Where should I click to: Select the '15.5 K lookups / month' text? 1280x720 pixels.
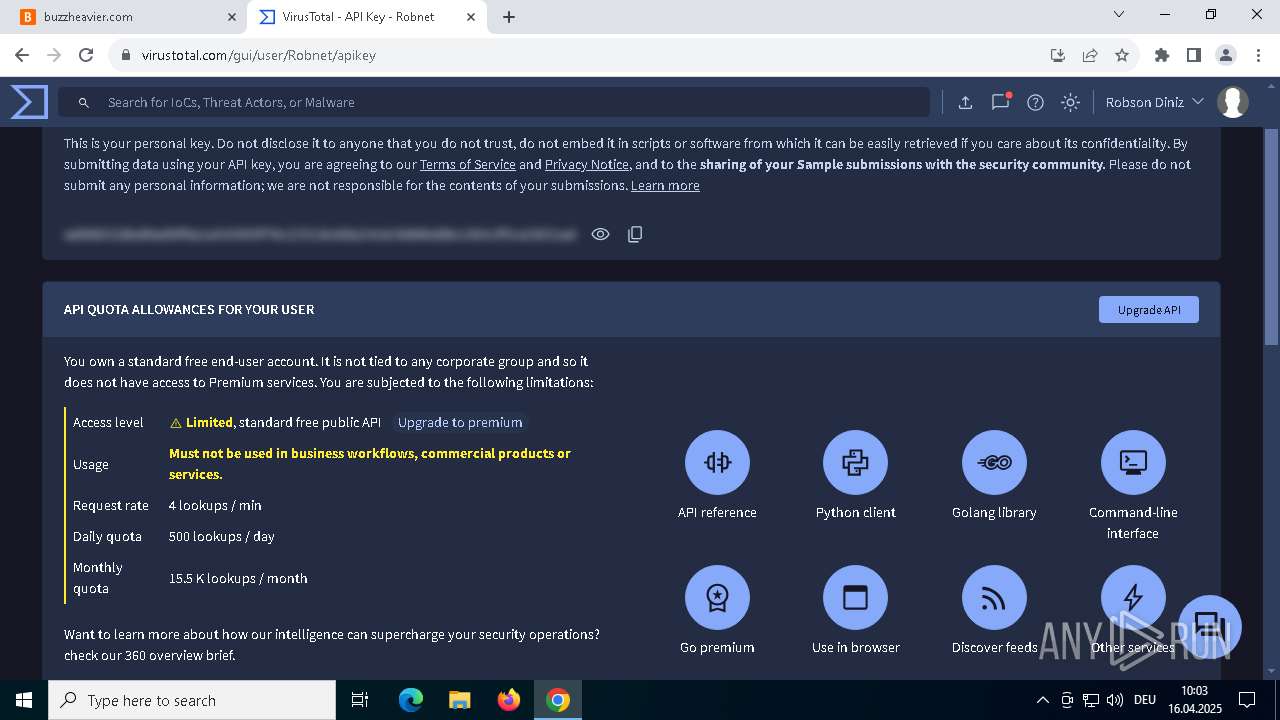(238, 578)
